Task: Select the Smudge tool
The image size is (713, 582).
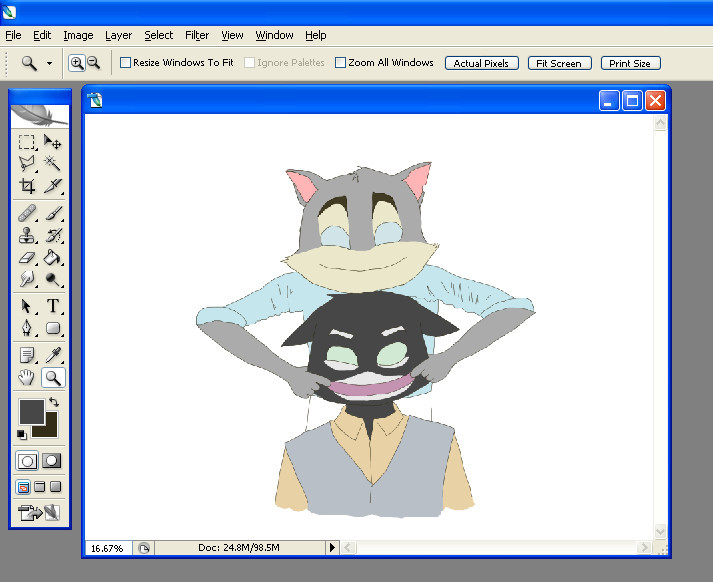Action: point(27,279)
